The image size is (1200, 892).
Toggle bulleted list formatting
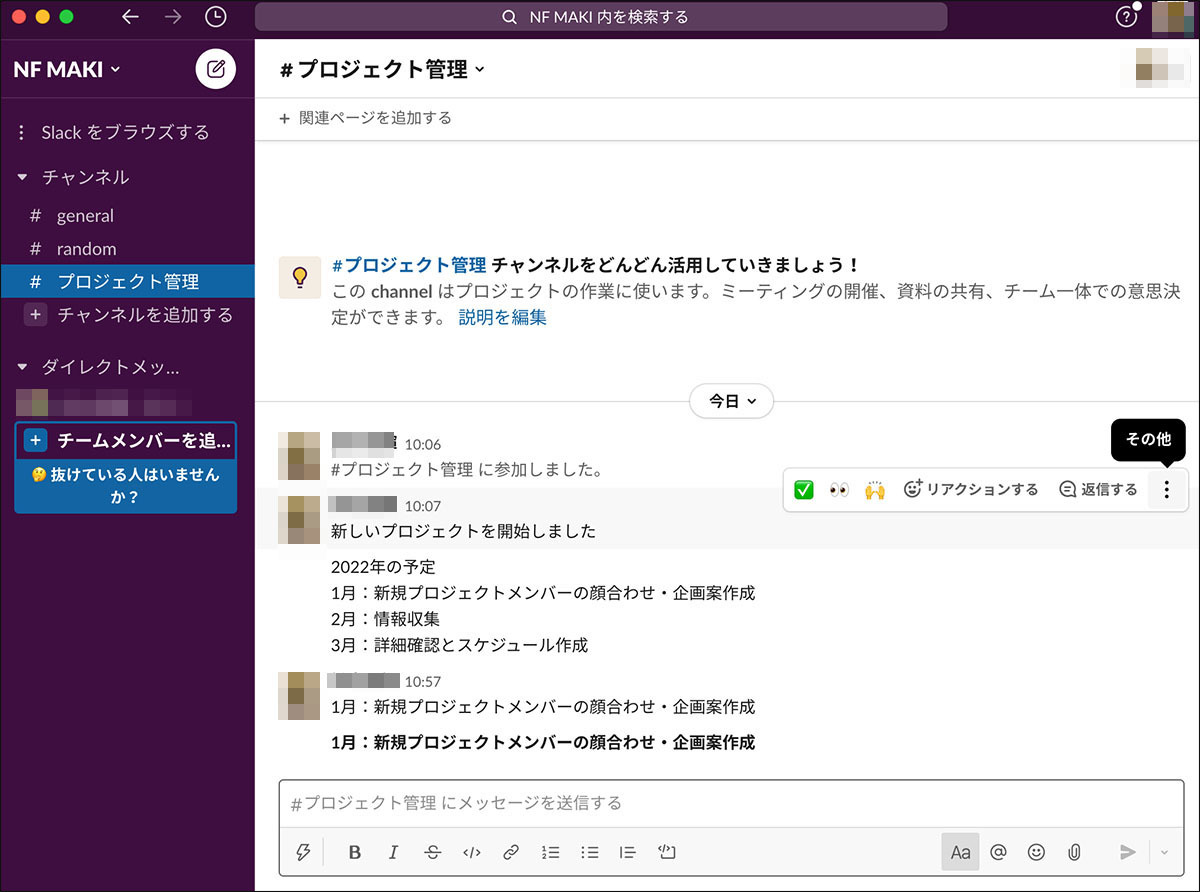click(x=590, y=852)
